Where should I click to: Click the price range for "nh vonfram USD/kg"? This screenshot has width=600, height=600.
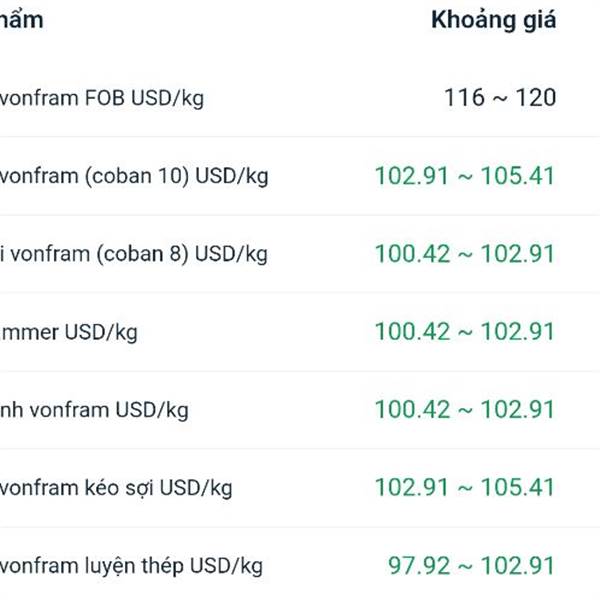[464, 410]
